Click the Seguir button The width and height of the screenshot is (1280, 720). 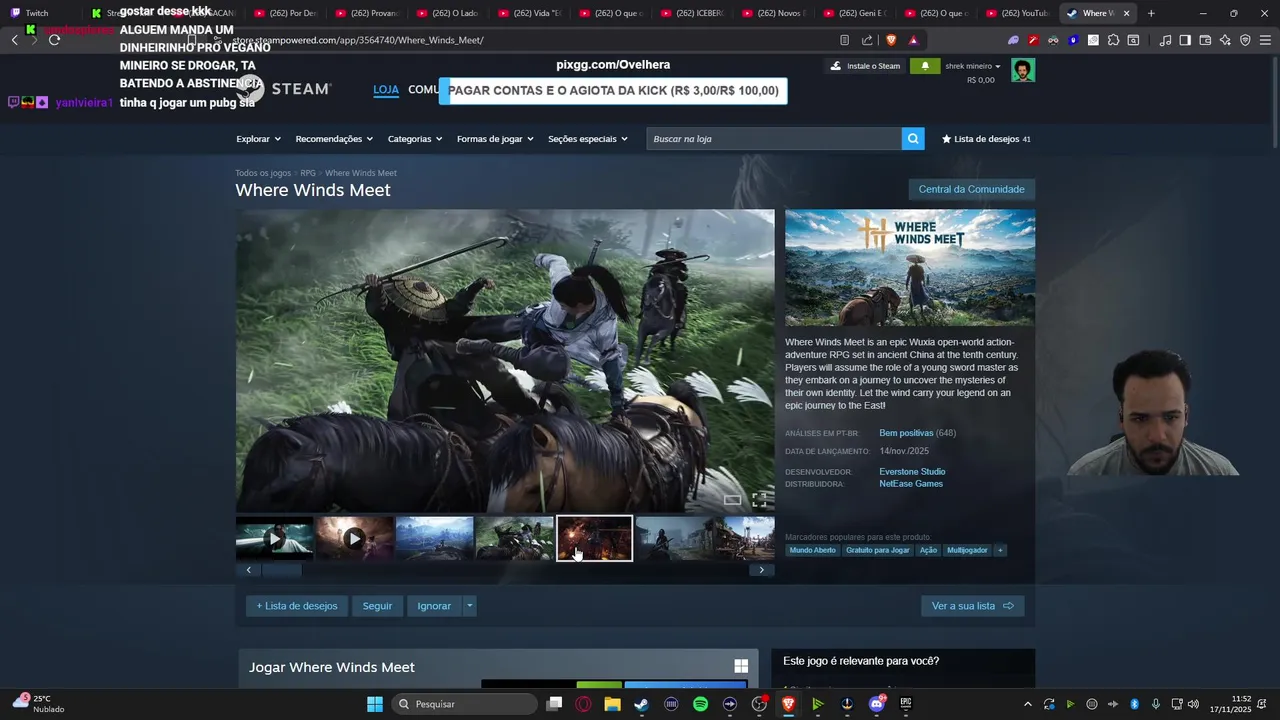377,606
